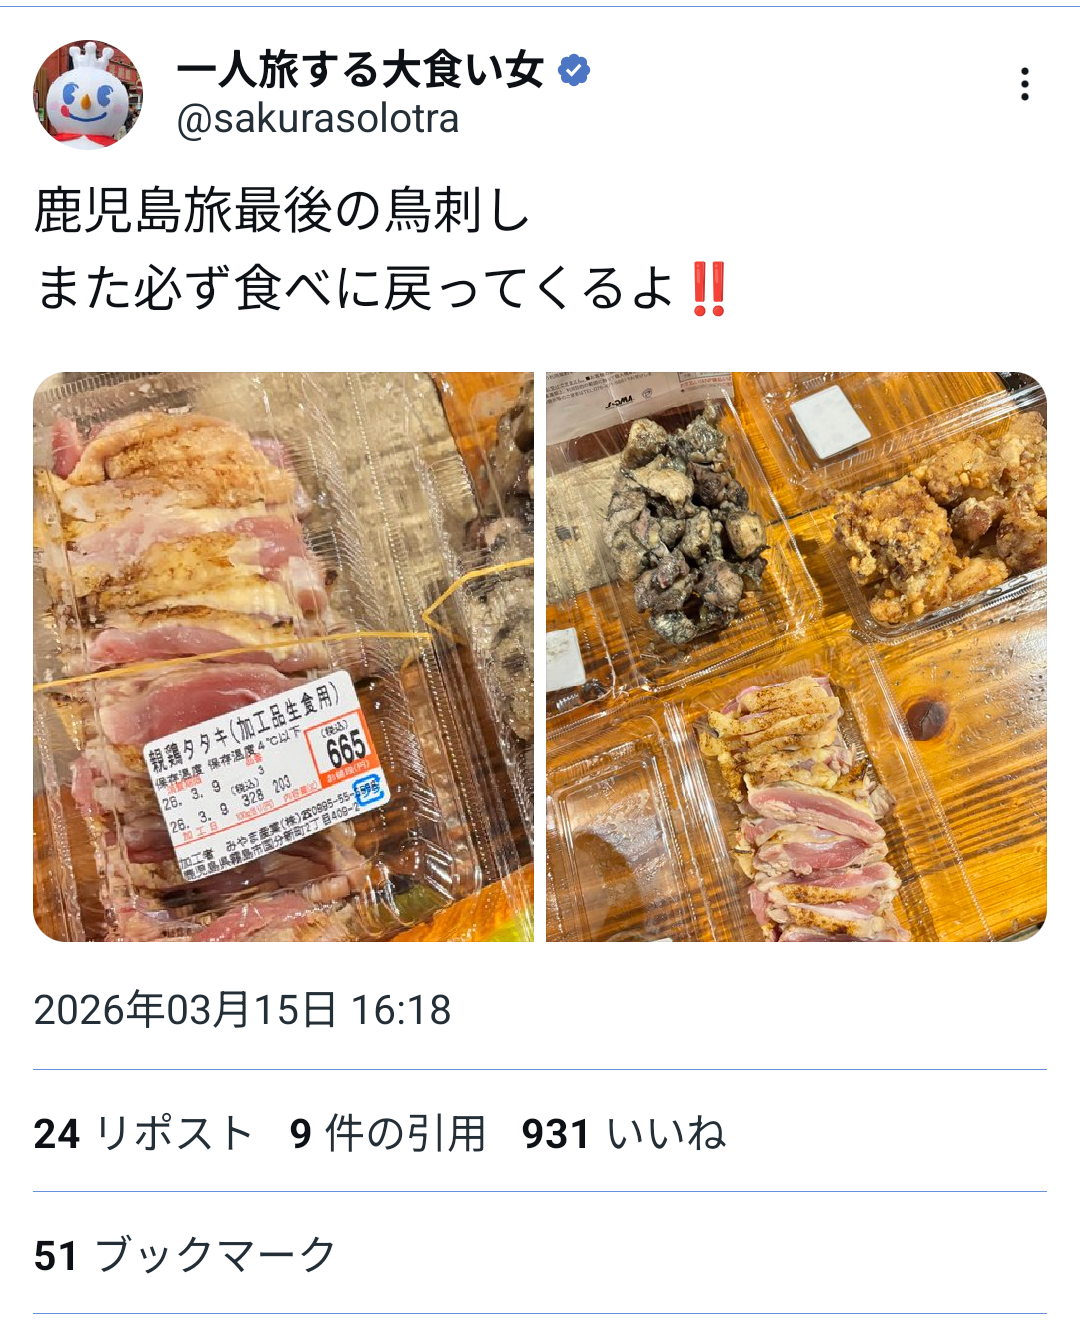Tap the blue verified badge icon
The height and width of the screenshot is (1329, 1080).
[x=574, y=70]
